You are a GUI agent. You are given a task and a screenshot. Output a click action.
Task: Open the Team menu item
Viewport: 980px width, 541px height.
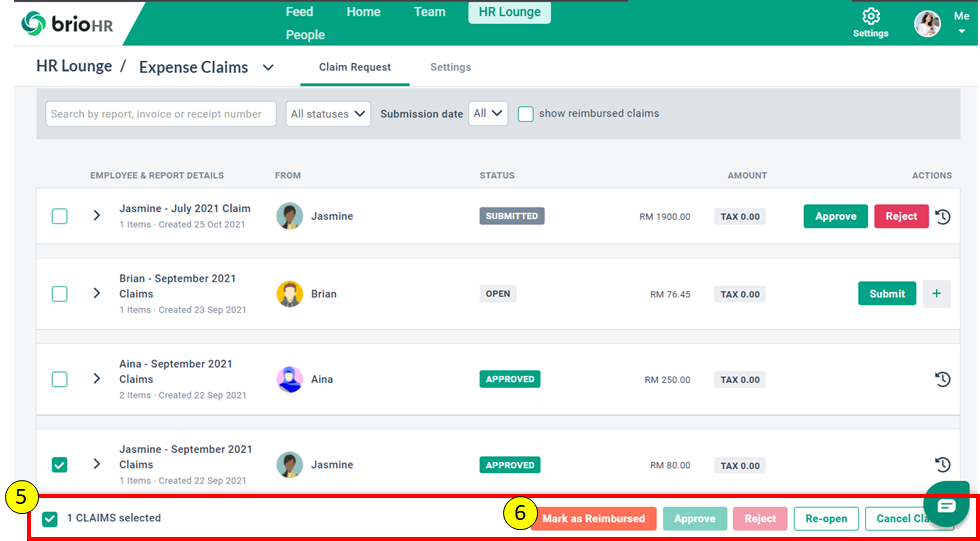coord(429,12)
